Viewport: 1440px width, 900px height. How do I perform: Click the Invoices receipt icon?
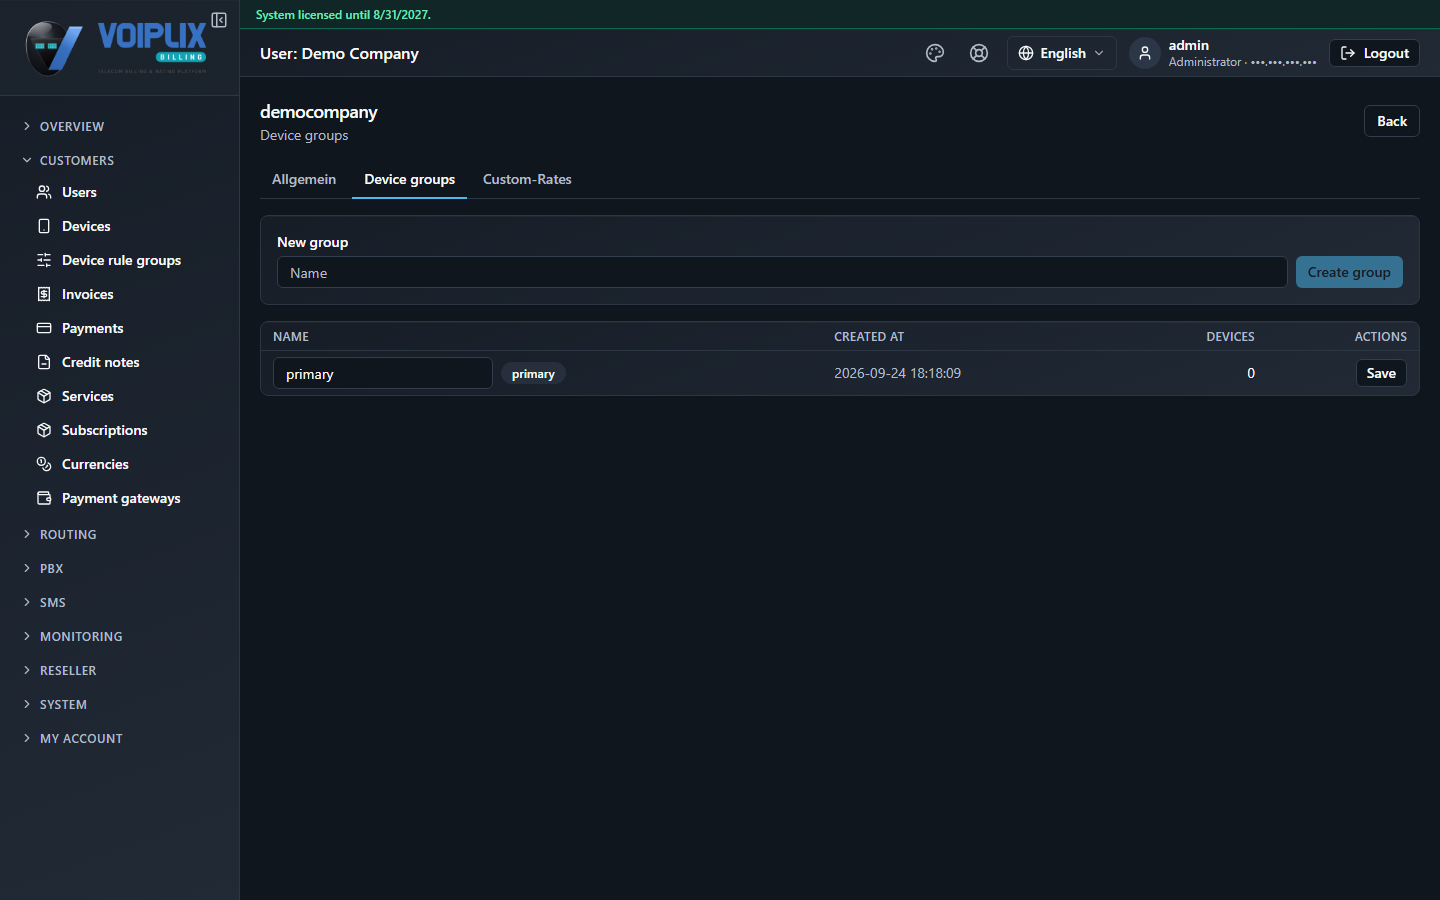[44, 294]
